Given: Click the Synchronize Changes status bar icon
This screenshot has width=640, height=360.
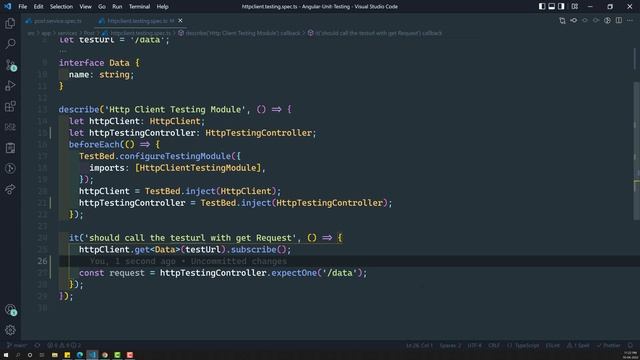Looking at the screenshot, I should tap(37, 345).
